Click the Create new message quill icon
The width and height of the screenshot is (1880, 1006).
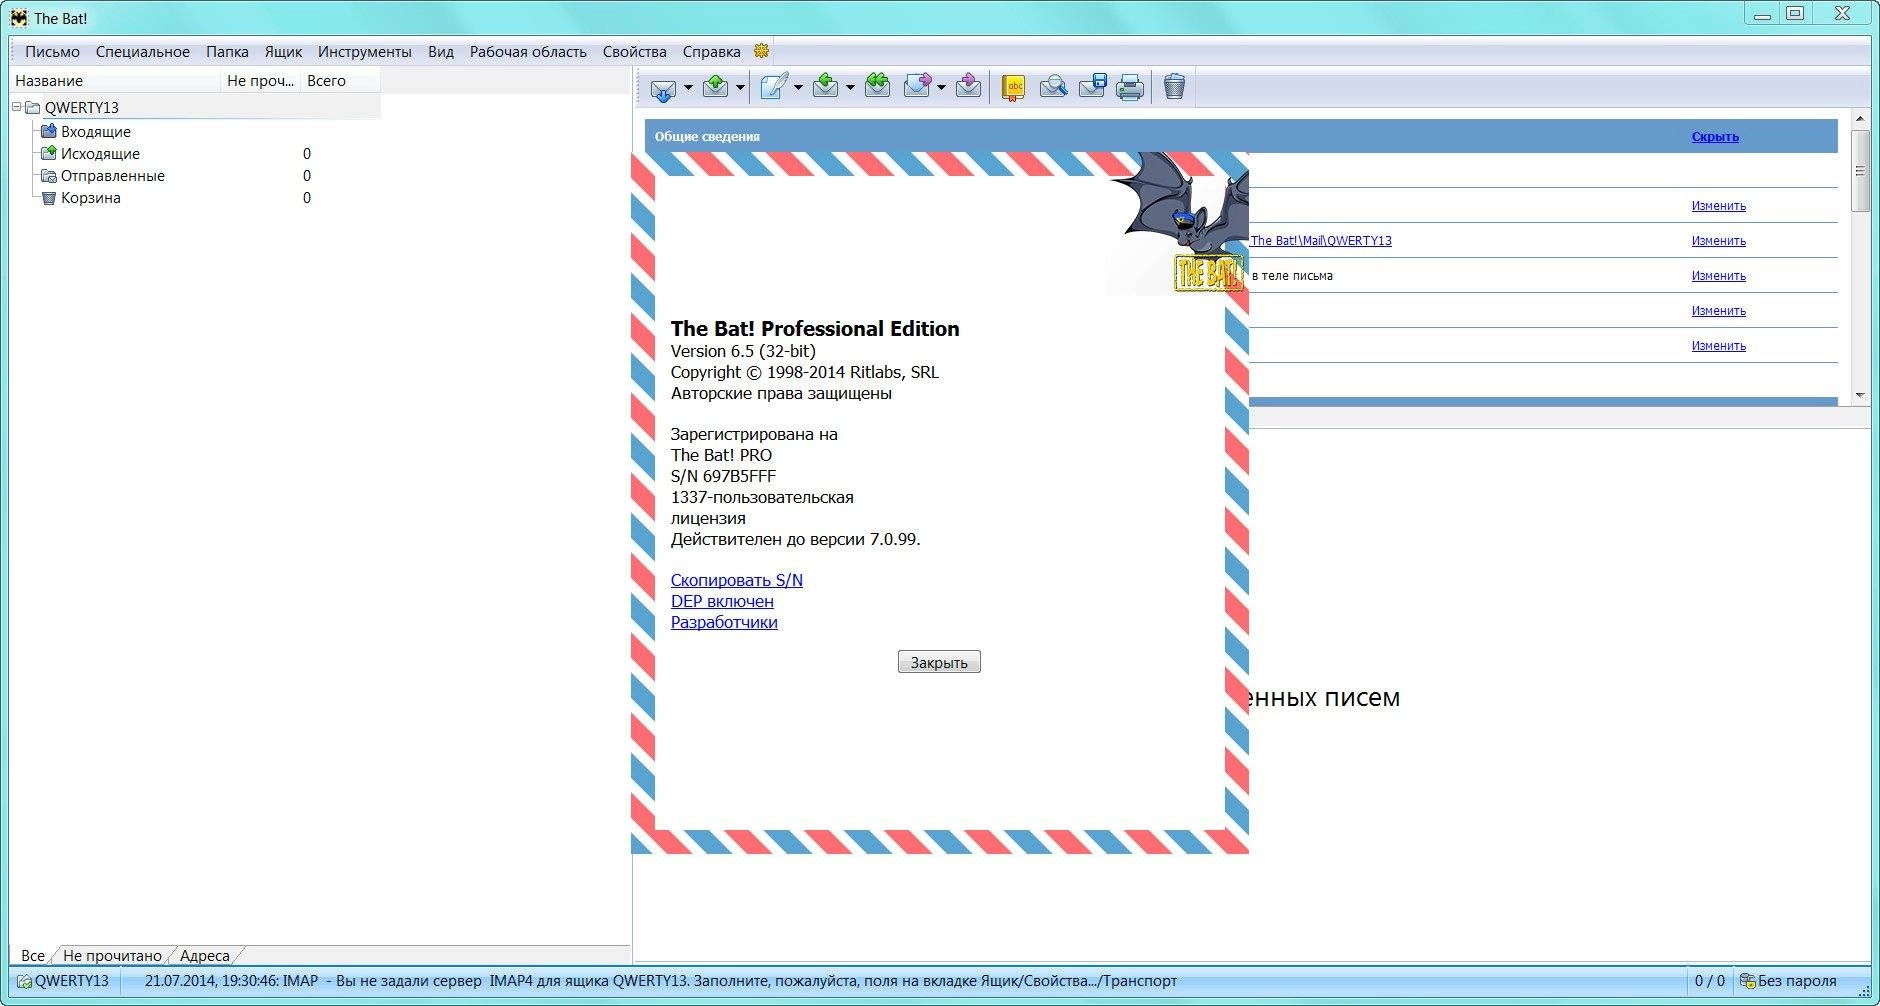[x=774, y=87]
